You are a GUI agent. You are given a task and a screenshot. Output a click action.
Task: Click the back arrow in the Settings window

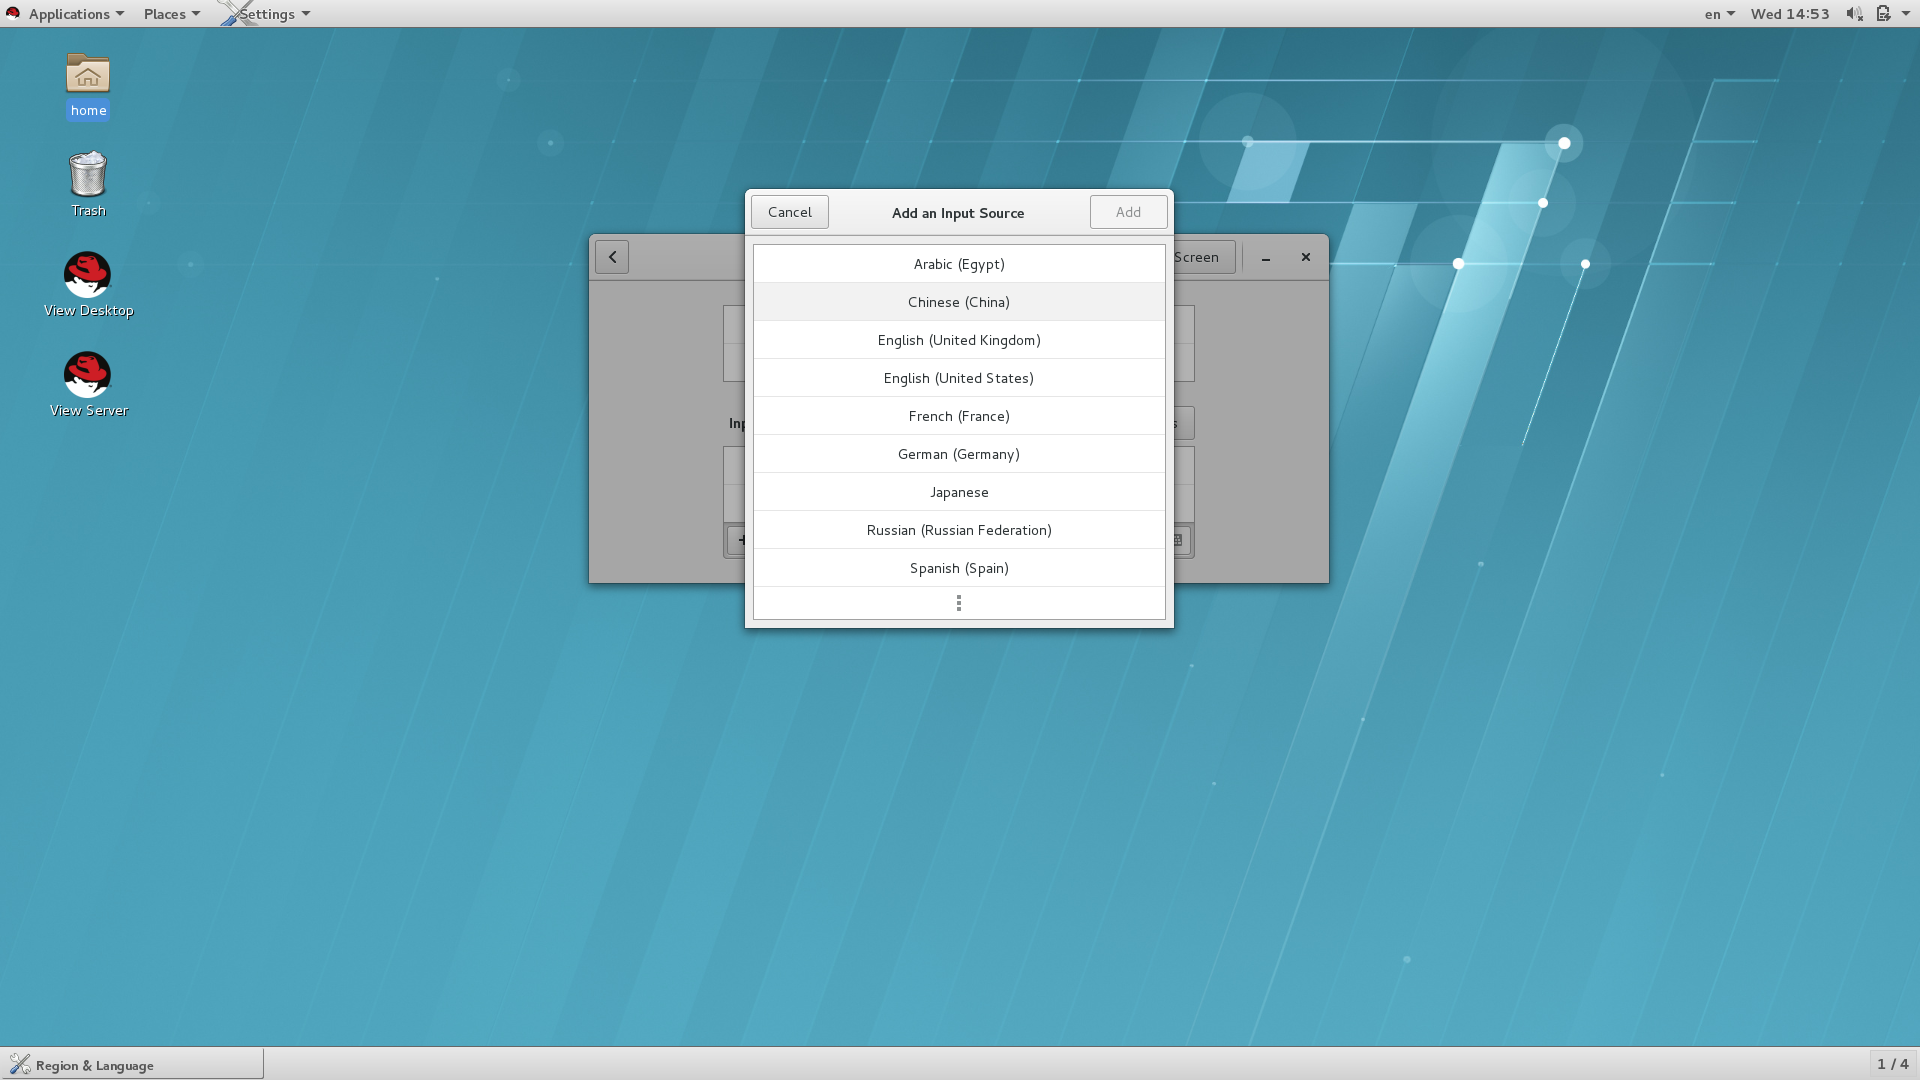(611, 257)
